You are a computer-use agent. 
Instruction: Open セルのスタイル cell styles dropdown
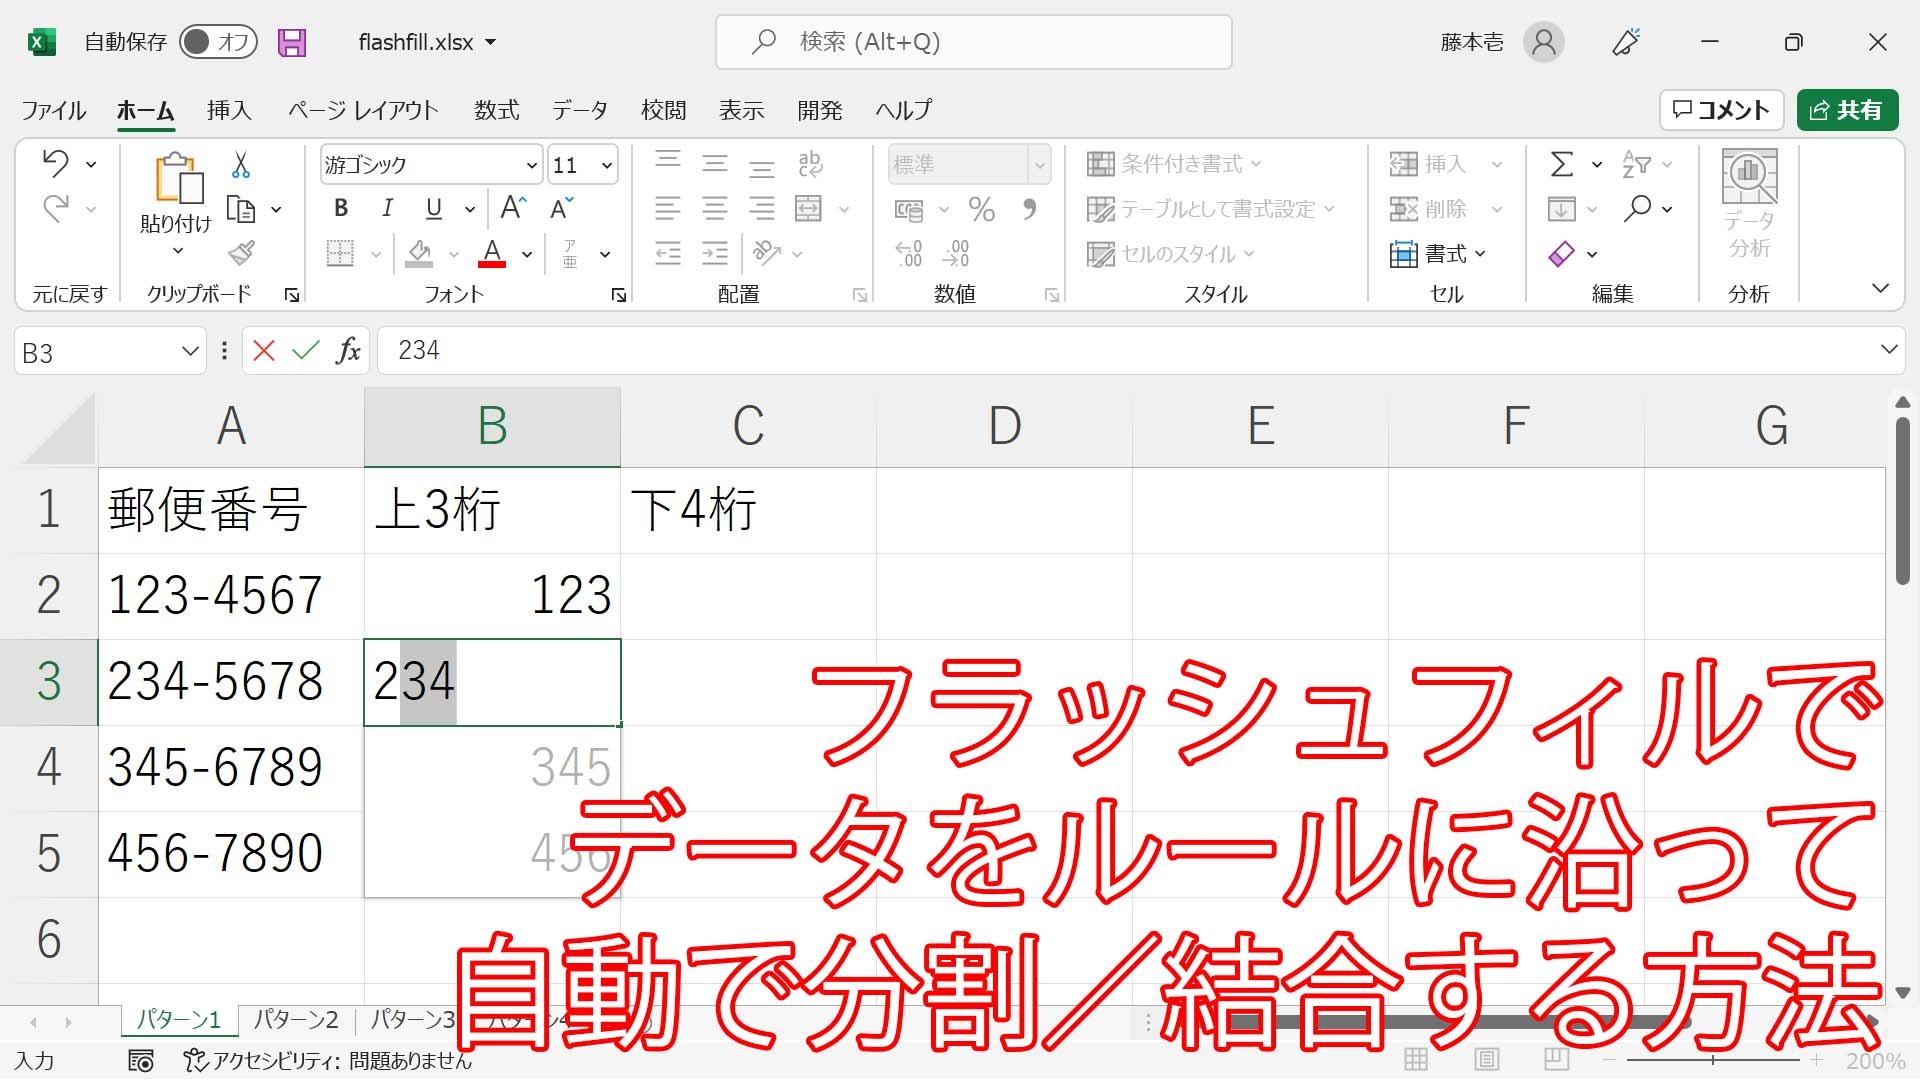(1170, 254)
